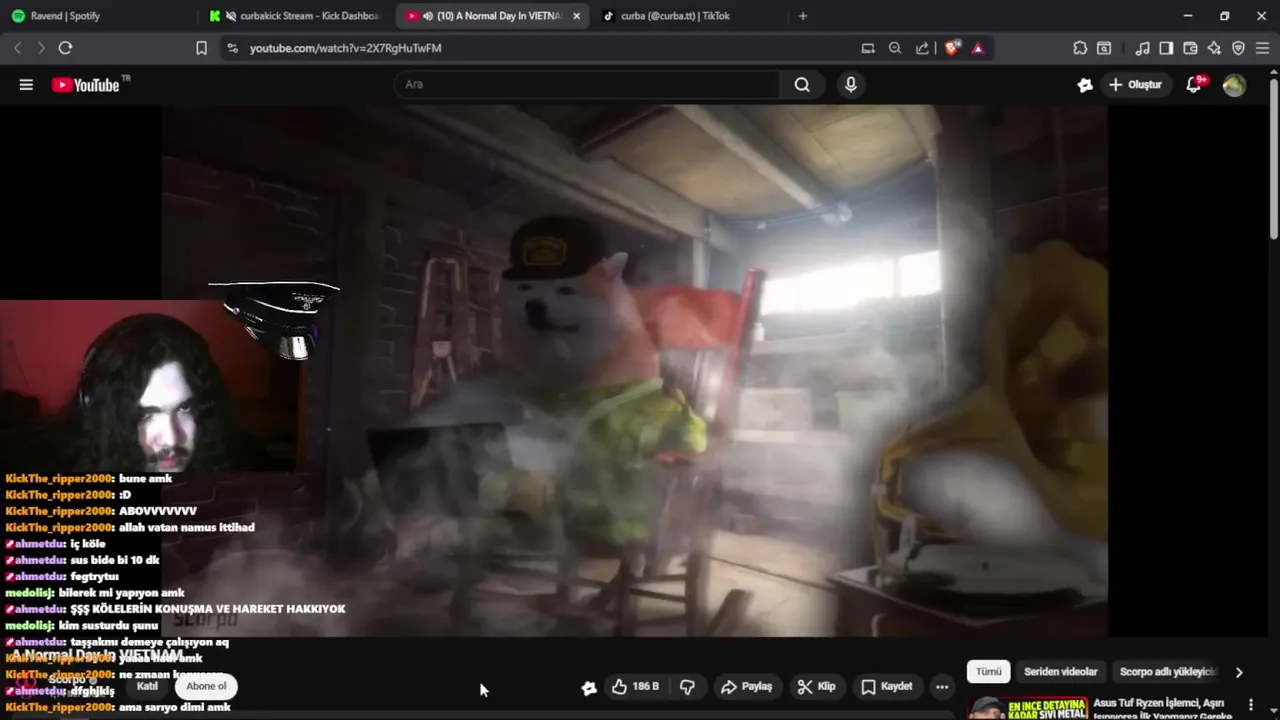This screenshot has height=720, width=1280.
Task: Unmute the Kick Dashboard tab speaker icon
Action: pos(231,16)
